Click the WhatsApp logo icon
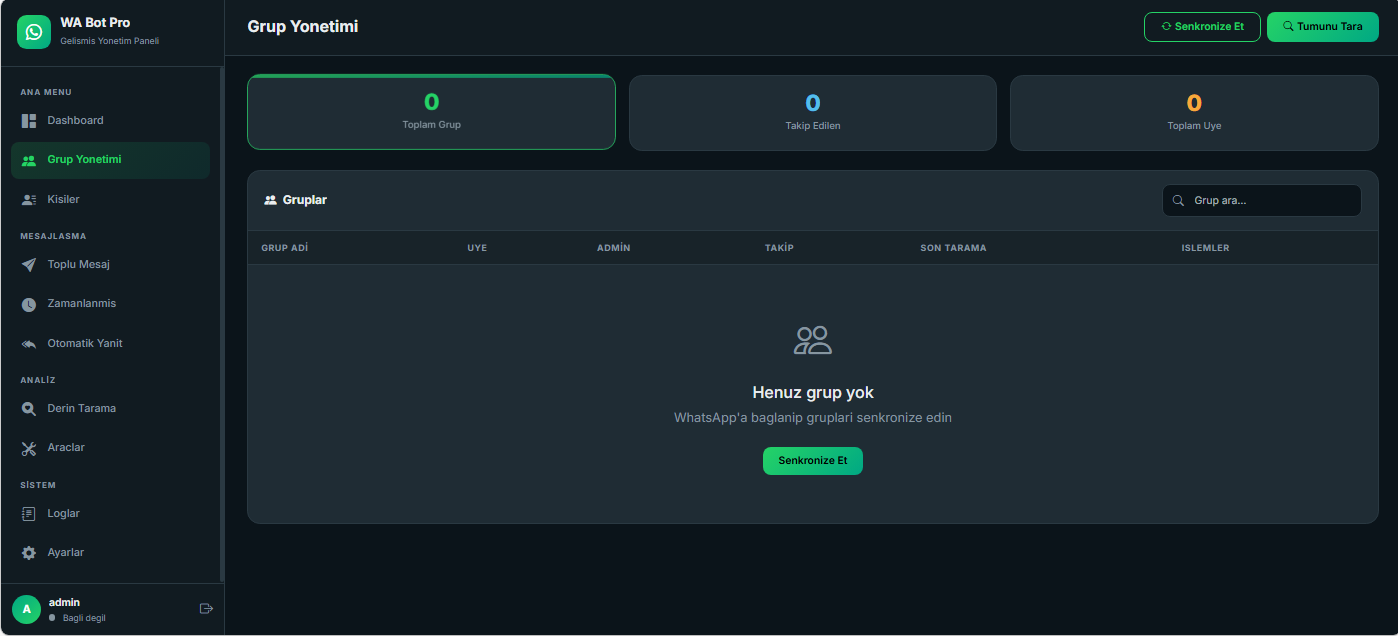Screen dimensions: 1398x636 pos(34,32)
